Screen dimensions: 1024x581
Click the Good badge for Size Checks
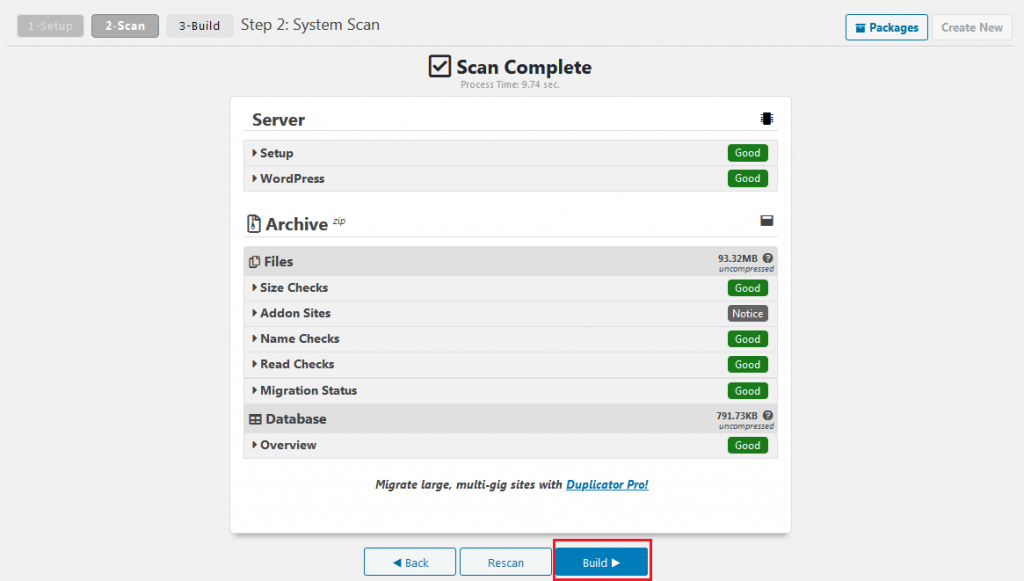pyautogui.click(x=748, y=288)
